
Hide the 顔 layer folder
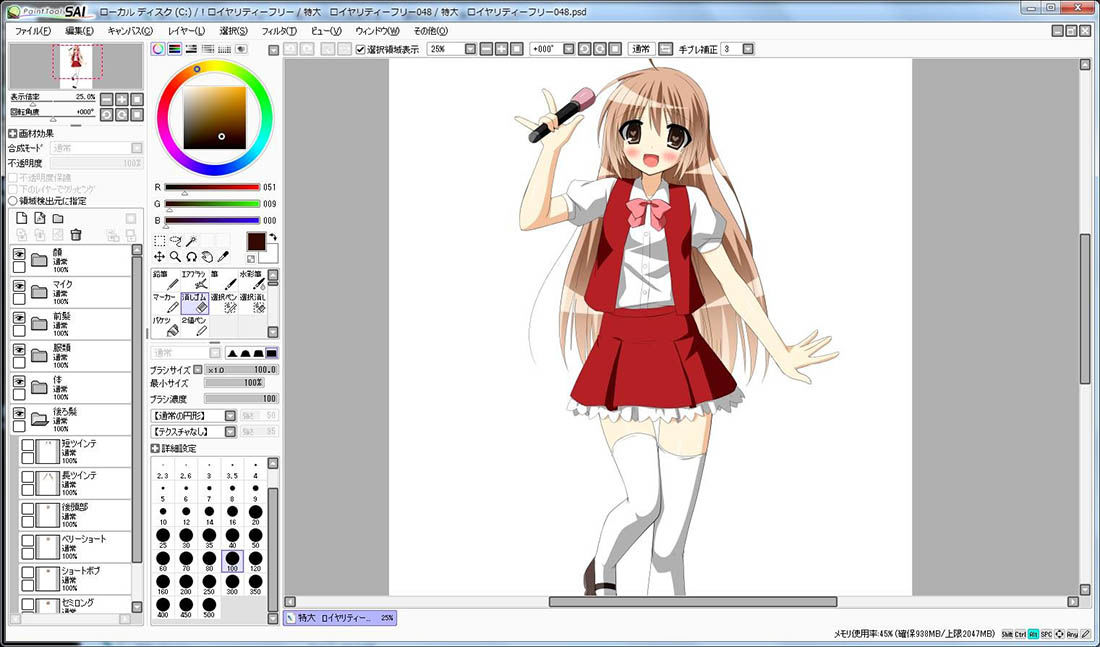pyautogui.click(x=19, y=254)
